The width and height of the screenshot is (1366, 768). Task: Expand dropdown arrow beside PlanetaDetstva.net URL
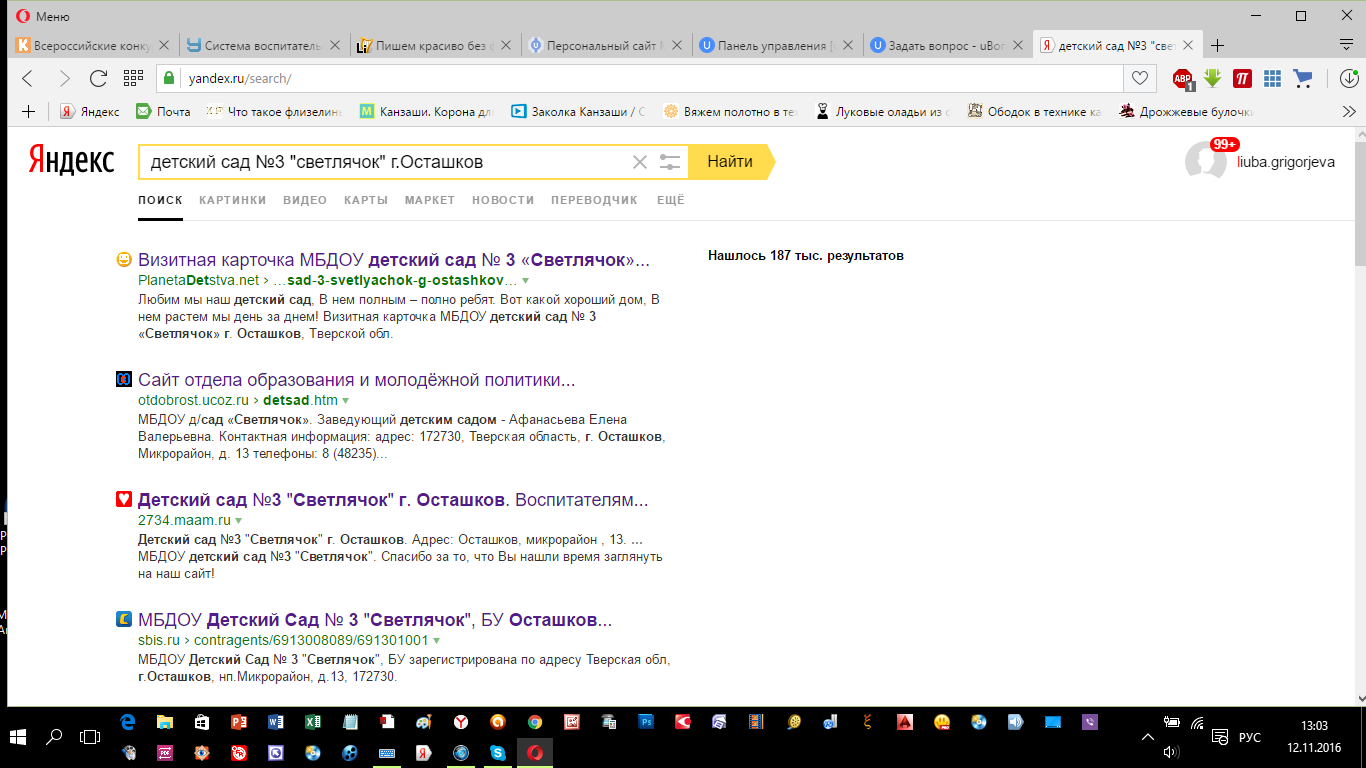(x=525, y=281)
